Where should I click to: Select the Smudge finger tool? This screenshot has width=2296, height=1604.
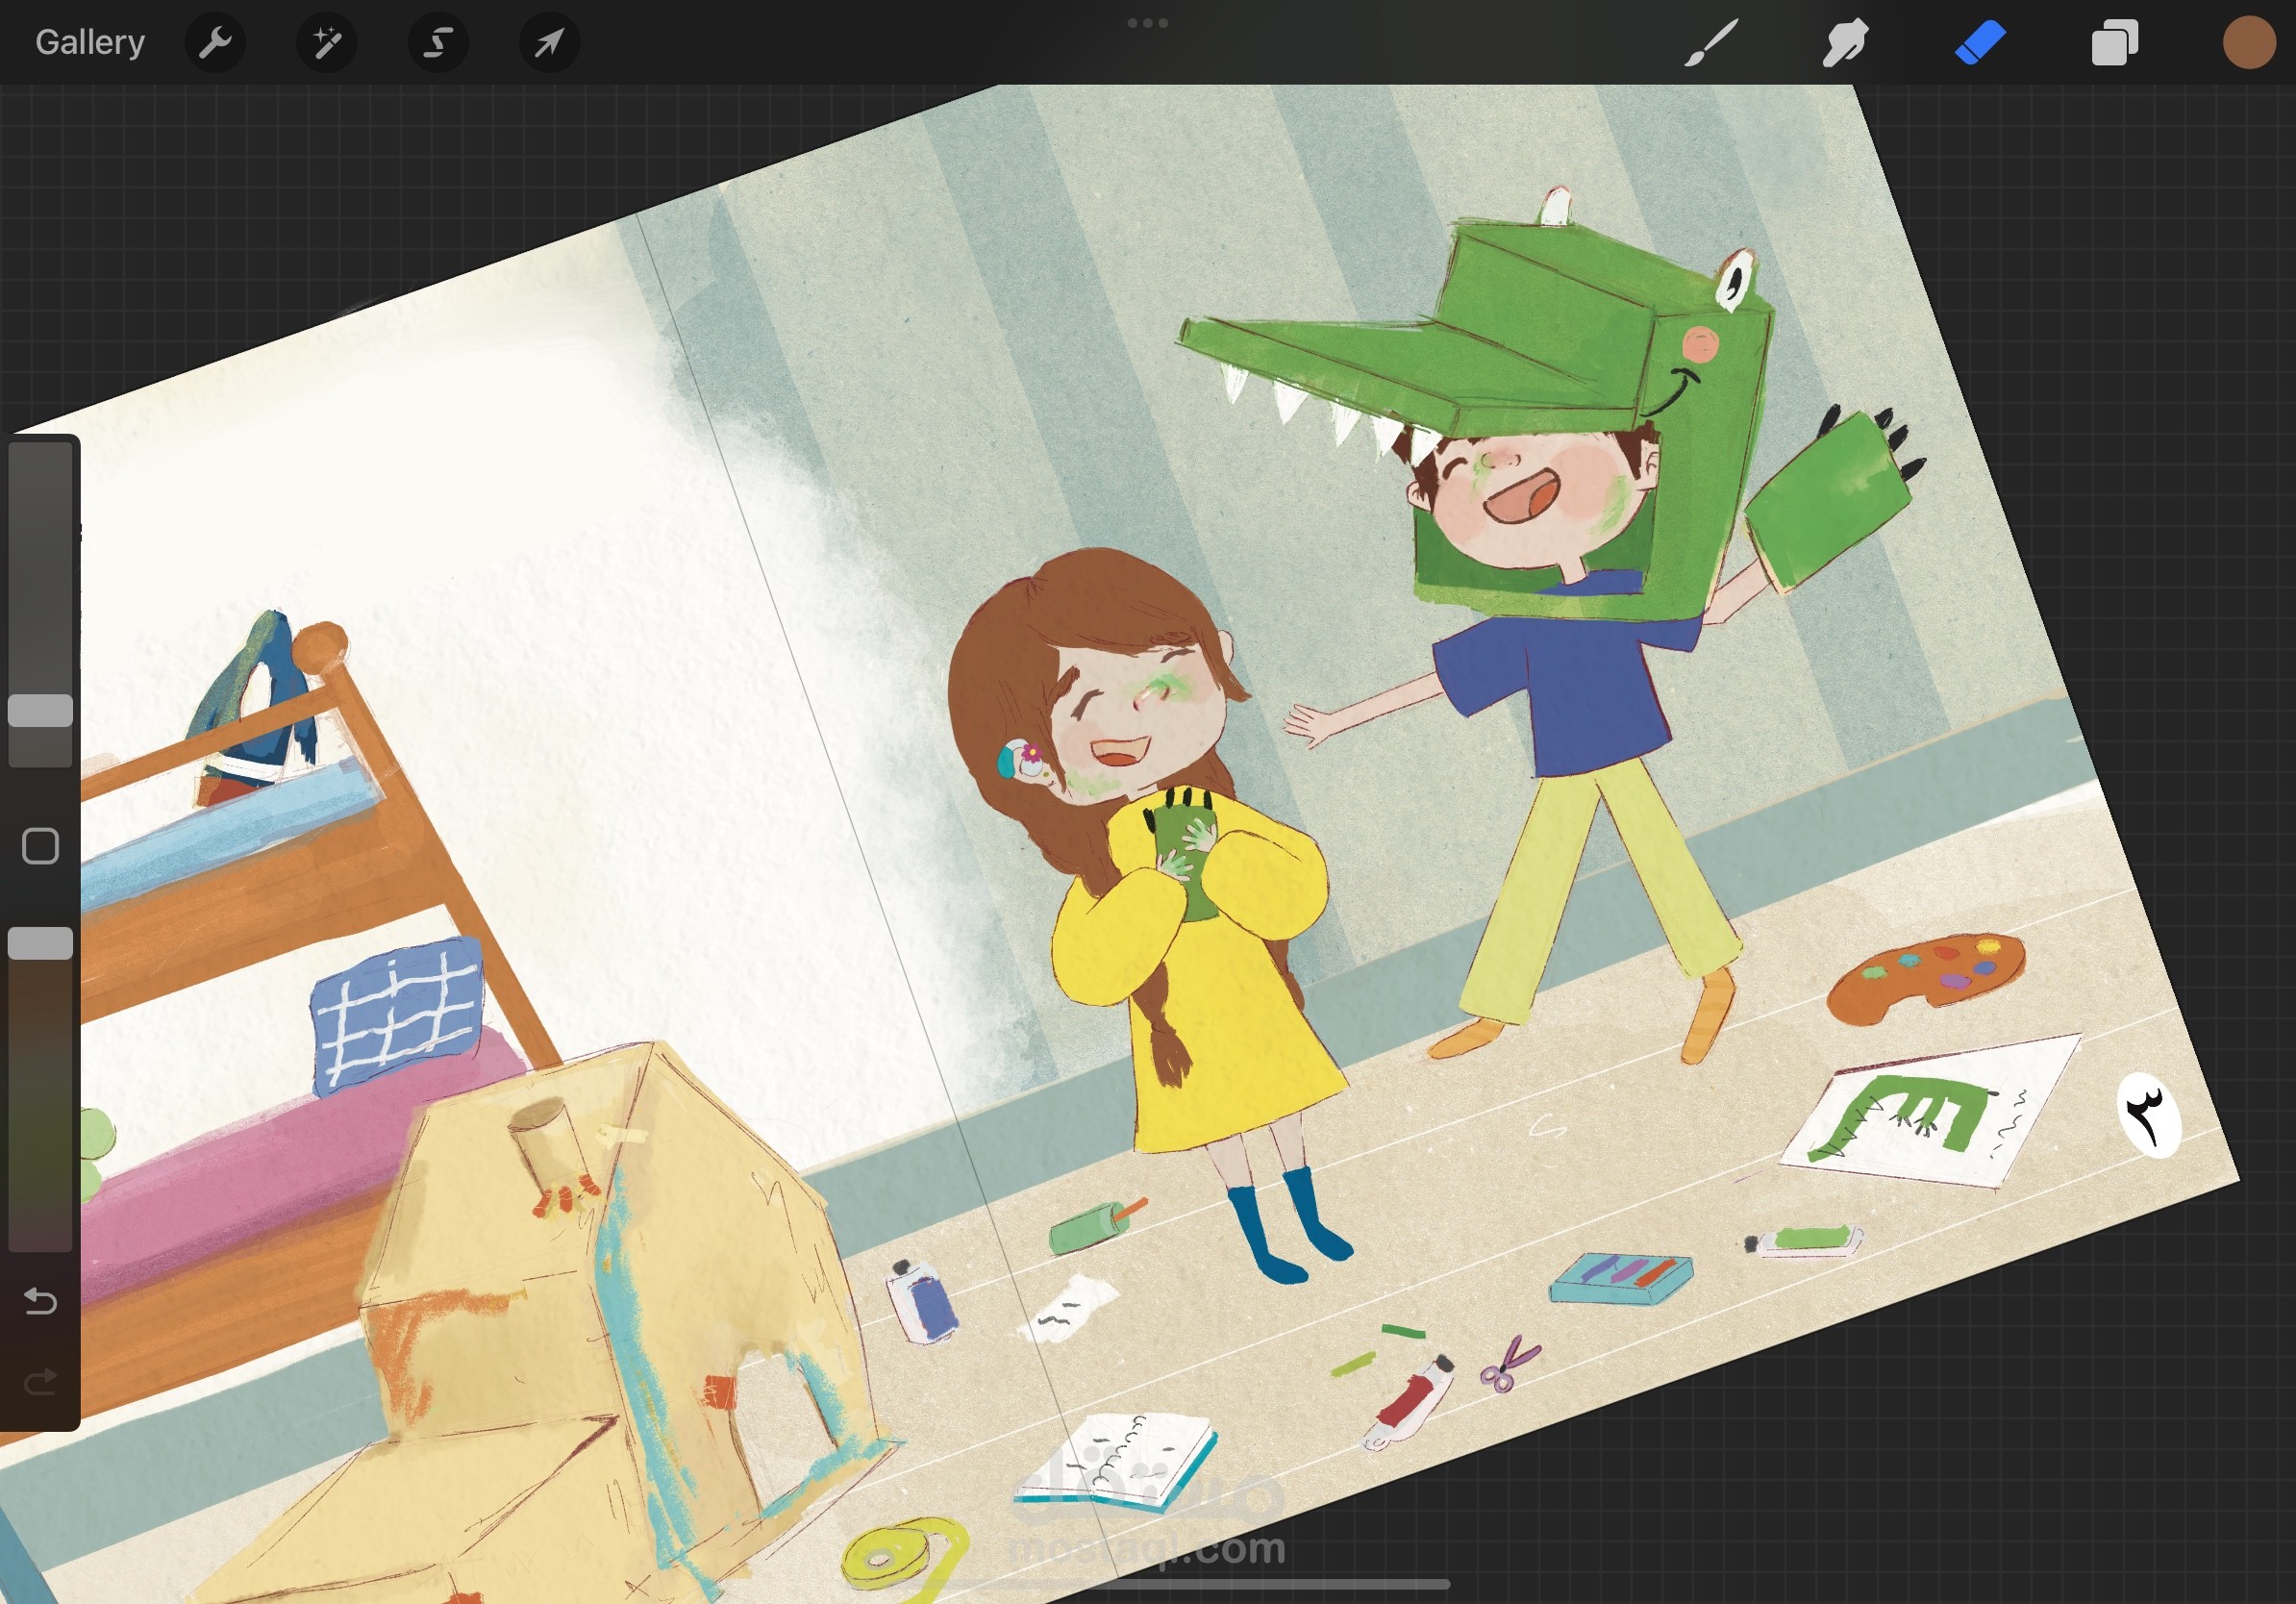point(1845,43)
